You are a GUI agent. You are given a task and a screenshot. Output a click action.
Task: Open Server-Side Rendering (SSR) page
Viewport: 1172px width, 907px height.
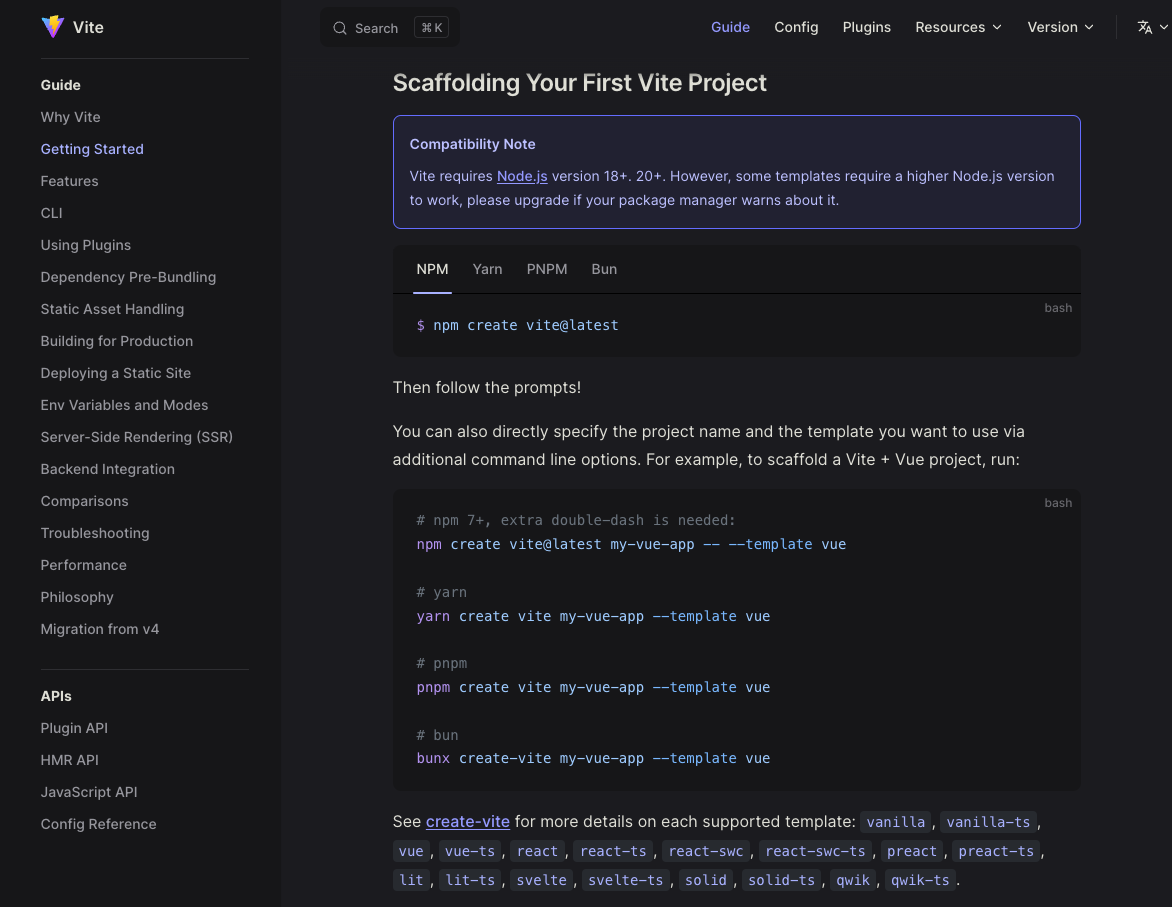(x=137, y=437)
